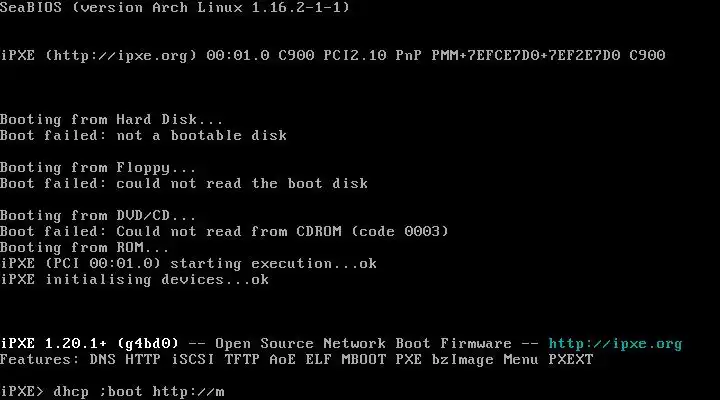The width and height of the screenshot is (720, 400).
Task: Click 'could not read the boot disk' message
Action: coord(242,184)
